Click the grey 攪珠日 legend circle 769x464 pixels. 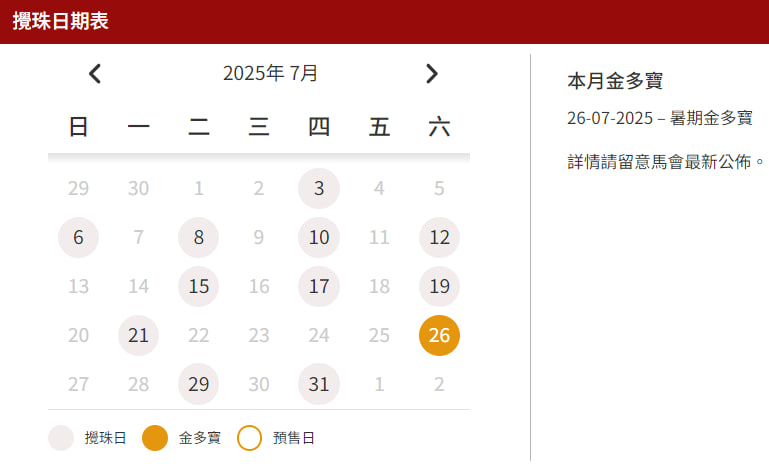[61, 438]
